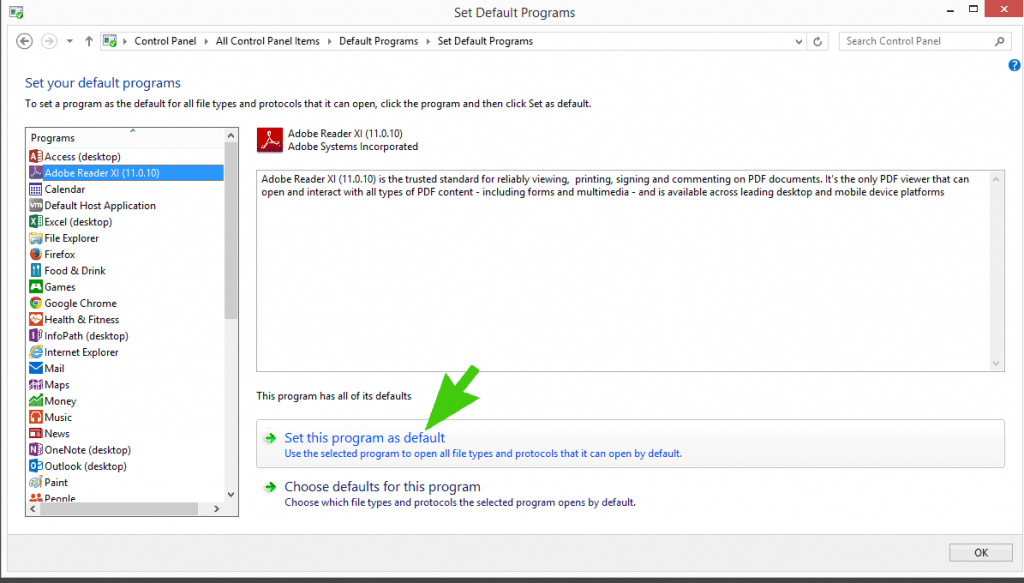Click the Access program icon in list
Image resolution: width=1024 pixels, height=583 pixels.
pyautogui.click(x=36, y=157)
